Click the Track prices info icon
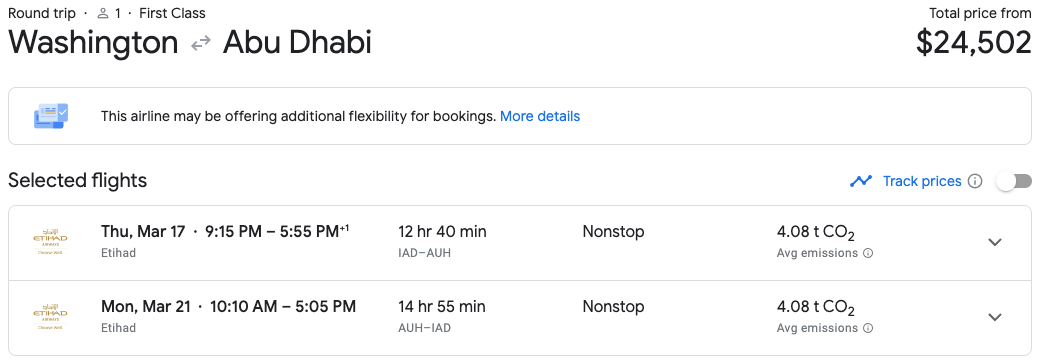The height and width of the screenshot is (363, 1037). 975,181
